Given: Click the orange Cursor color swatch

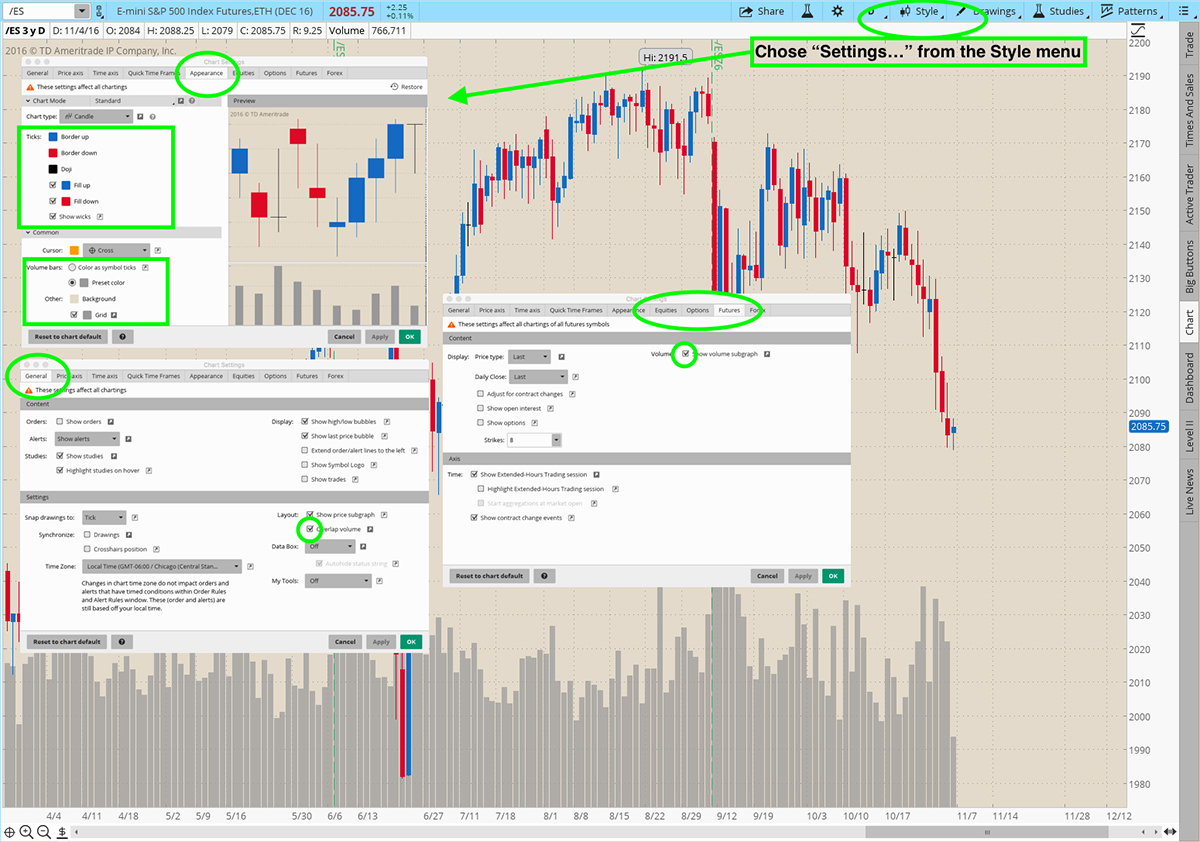Looking at the screenshot, I should (75, 250).
